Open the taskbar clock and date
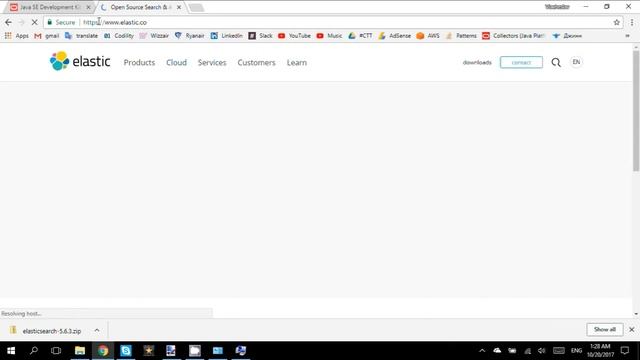Image resolution: width=640 pixels, height=360 pixels. point(600,351)
